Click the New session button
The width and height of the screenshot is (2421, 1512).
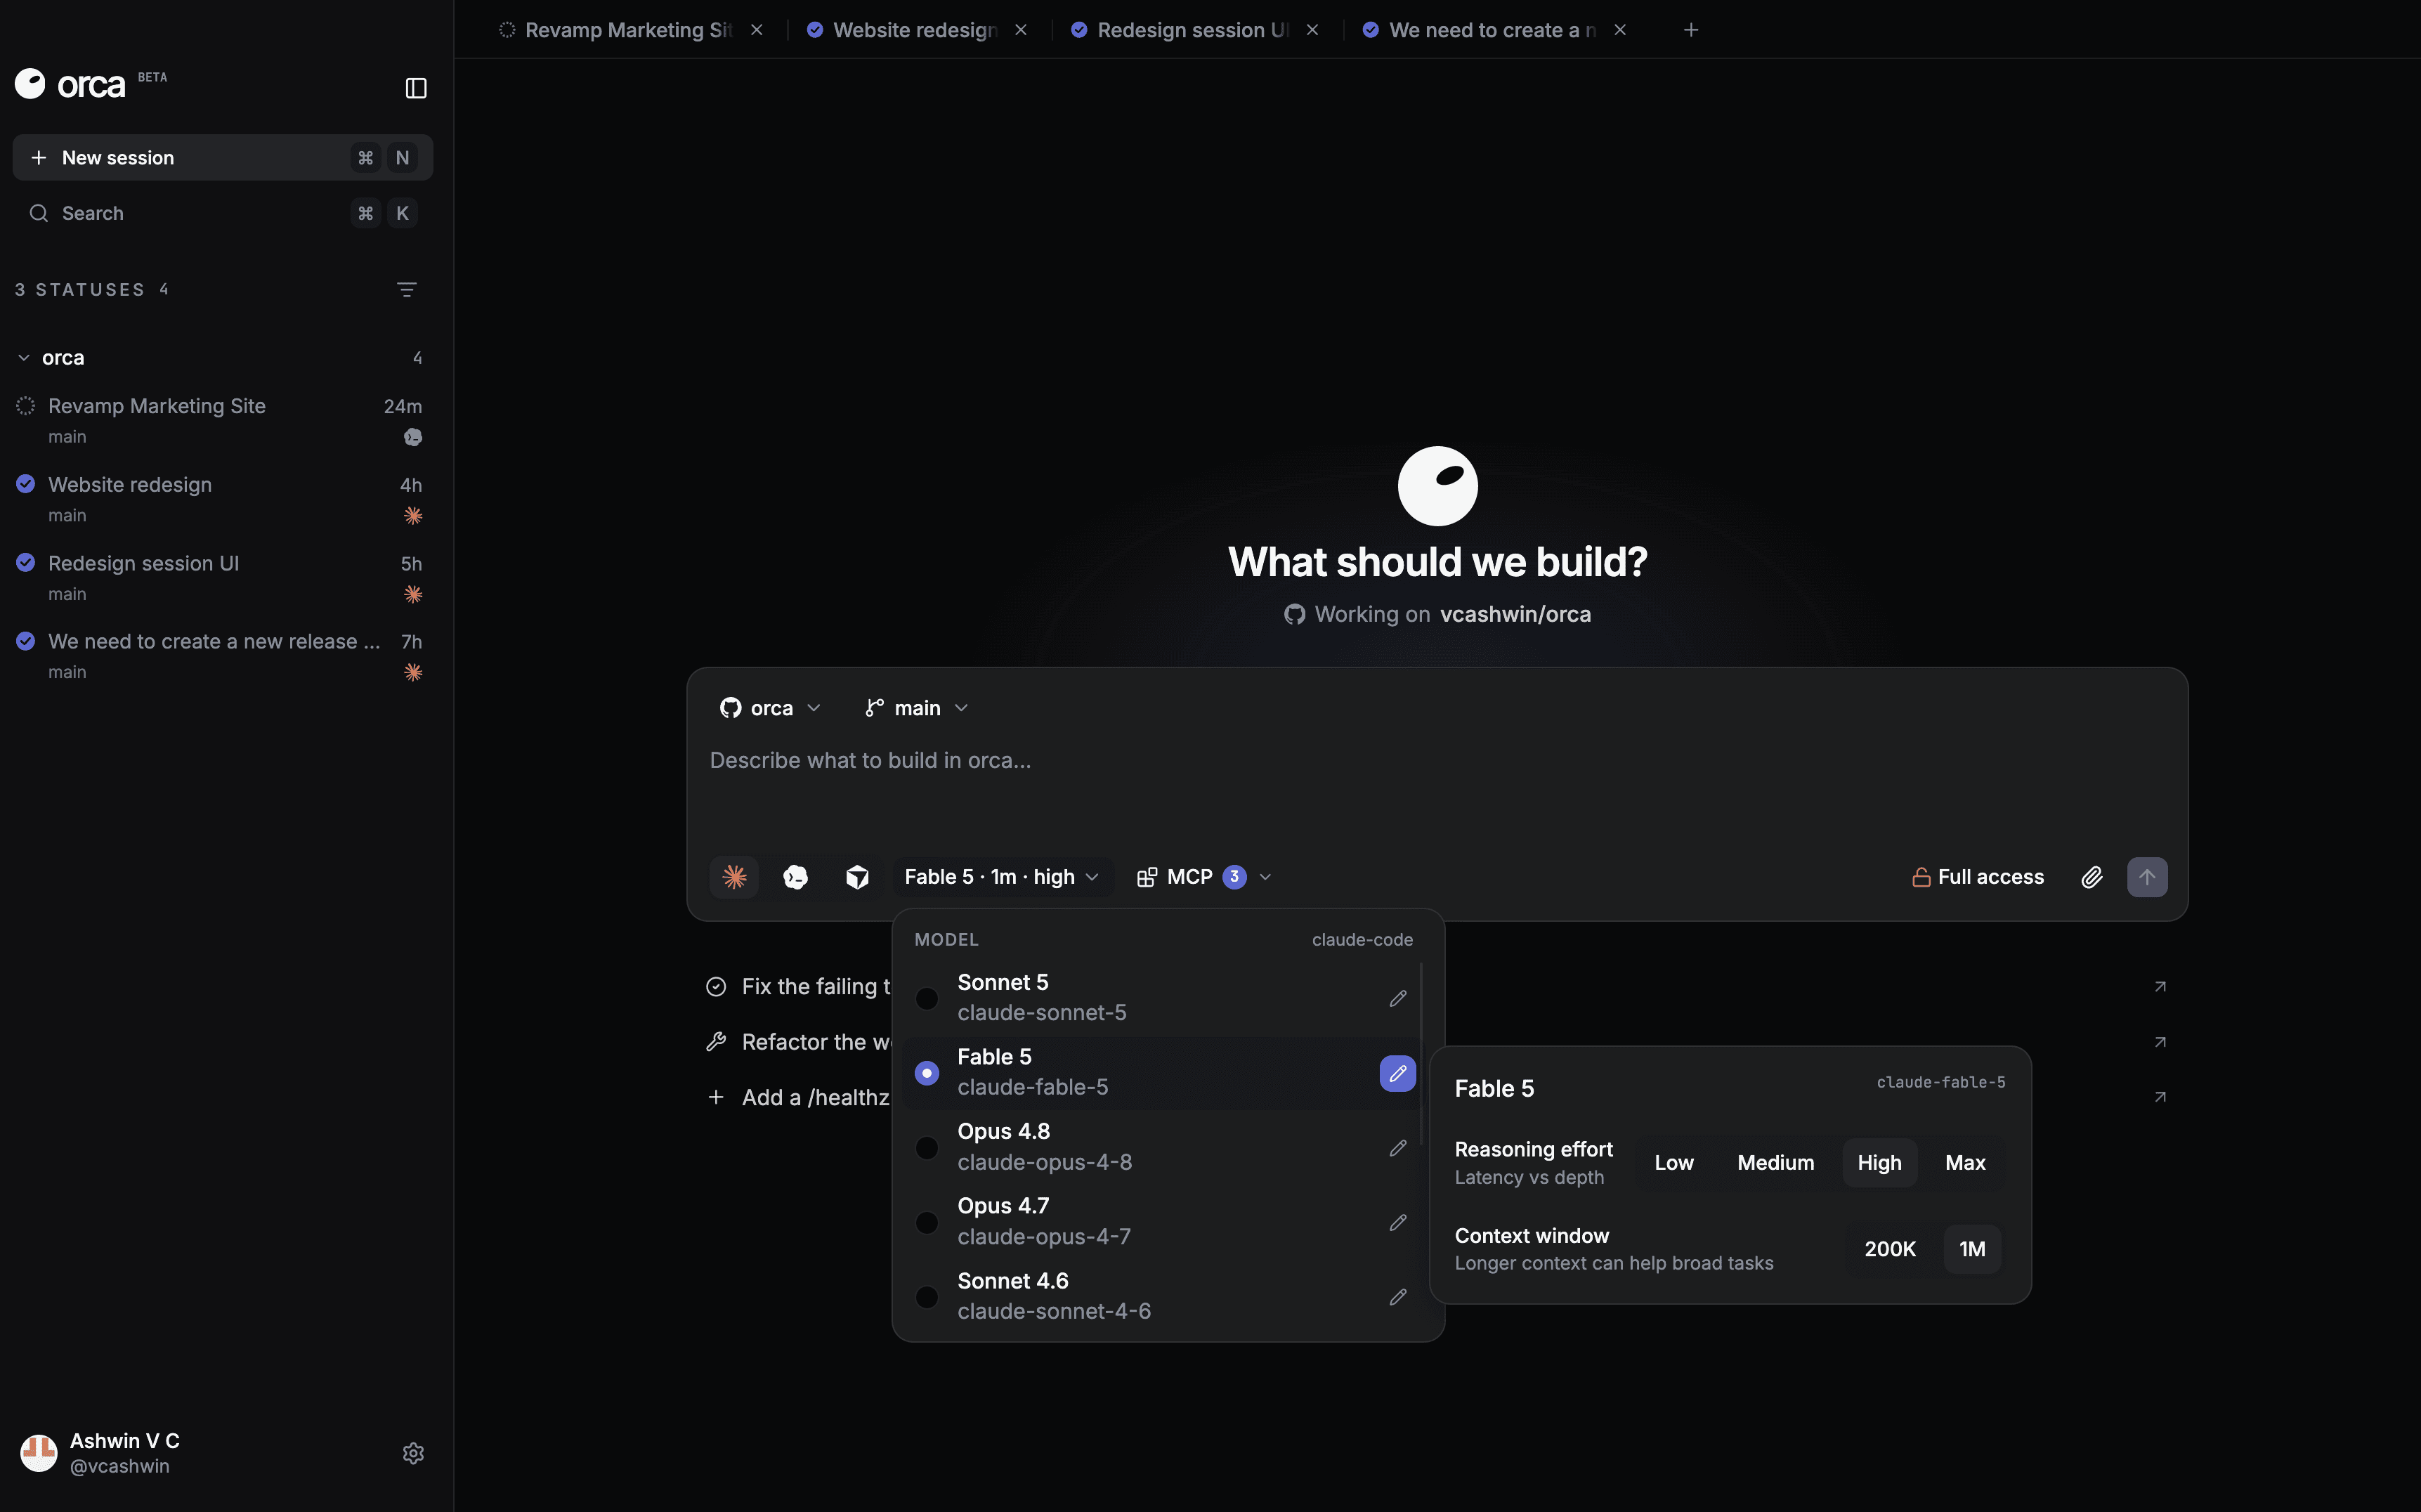(222, 157)
